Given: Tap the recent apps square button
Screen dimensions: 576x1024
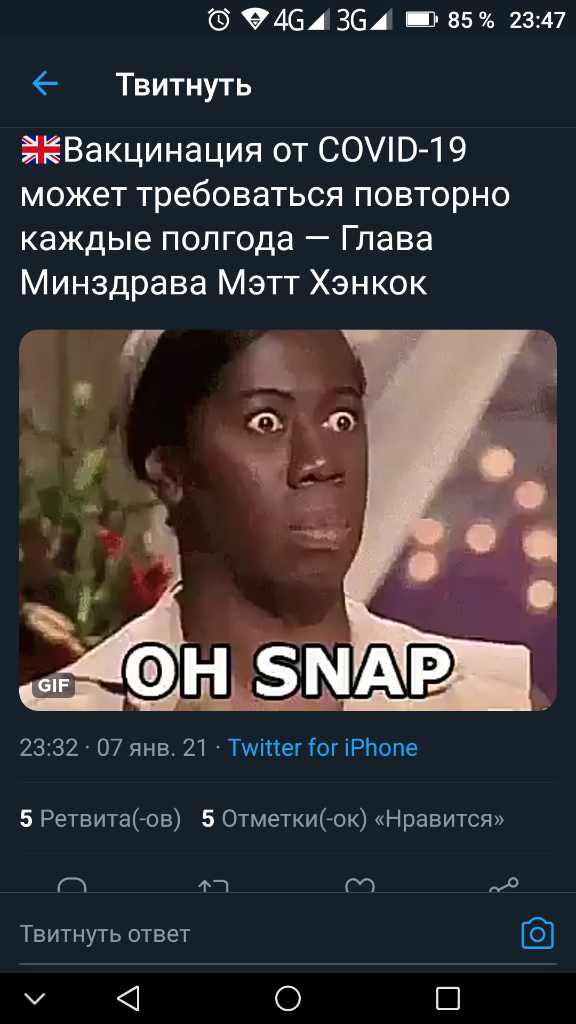Looking at the screenshot, I should (x=448, y=998).
